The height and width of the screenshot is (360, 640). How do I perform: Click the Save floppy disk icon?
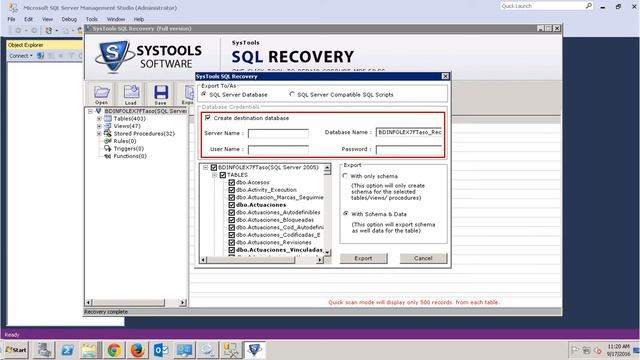161,93
